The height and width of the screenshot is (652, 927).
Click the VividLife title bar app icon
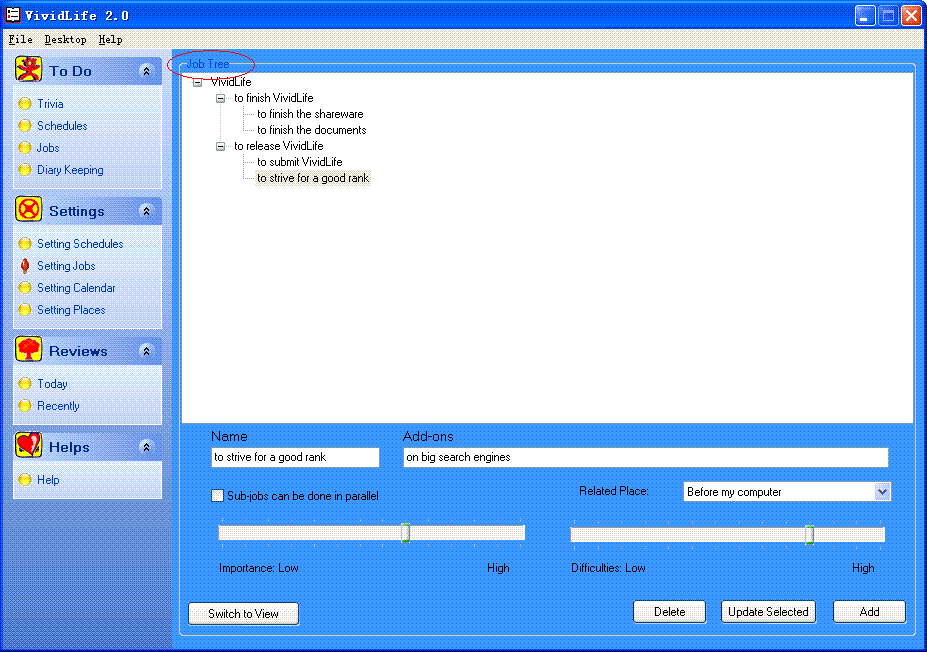point(12,15)
